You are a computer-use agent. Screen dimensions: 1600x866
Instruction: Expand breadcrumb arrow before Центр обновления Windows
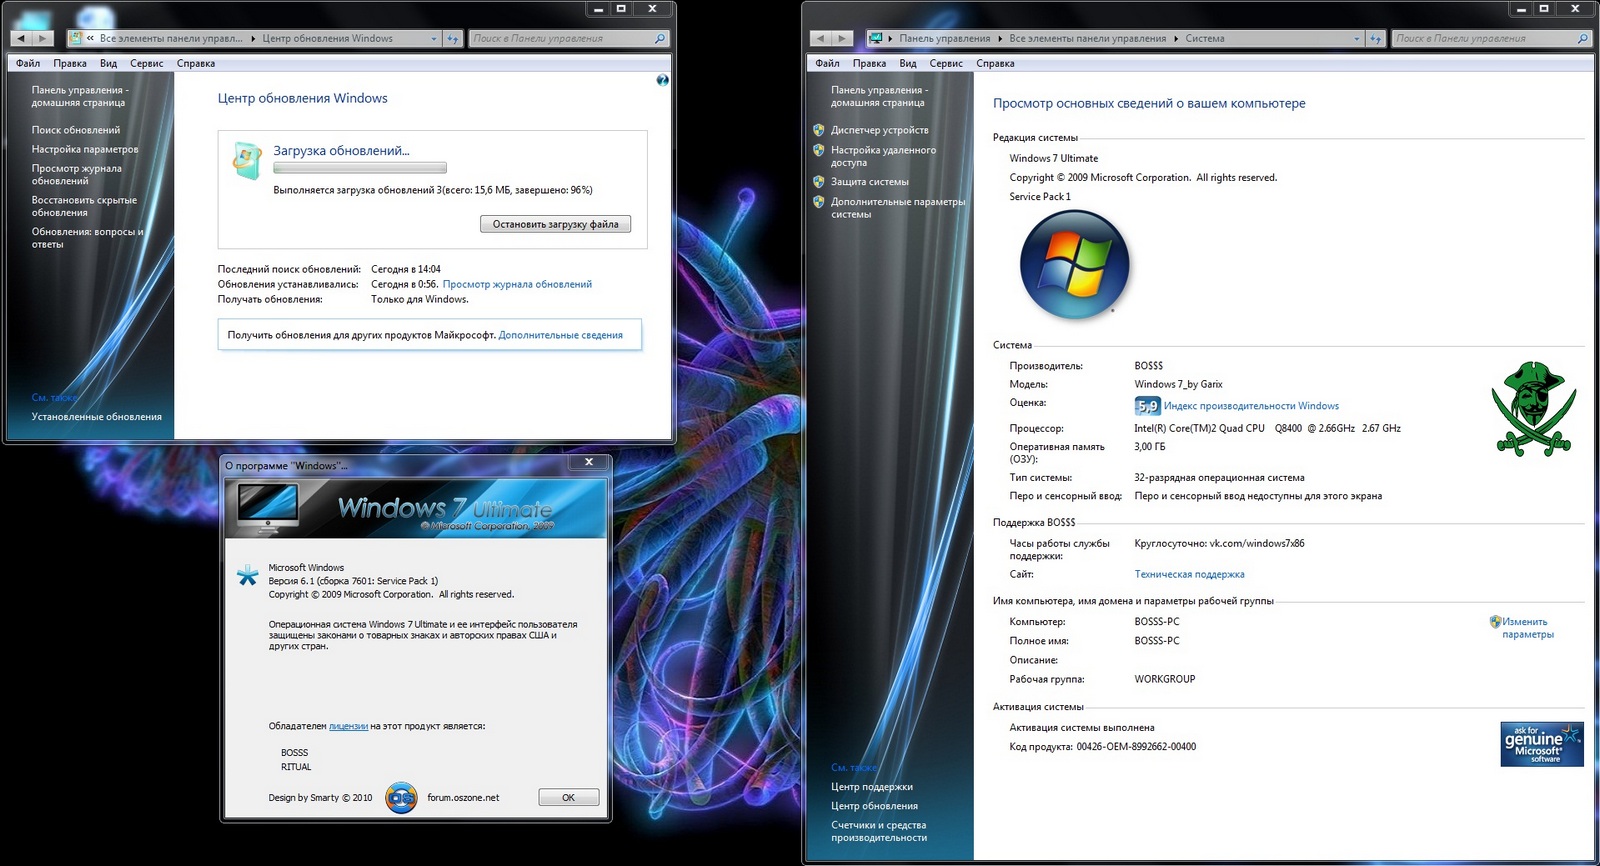pos(253,39)
